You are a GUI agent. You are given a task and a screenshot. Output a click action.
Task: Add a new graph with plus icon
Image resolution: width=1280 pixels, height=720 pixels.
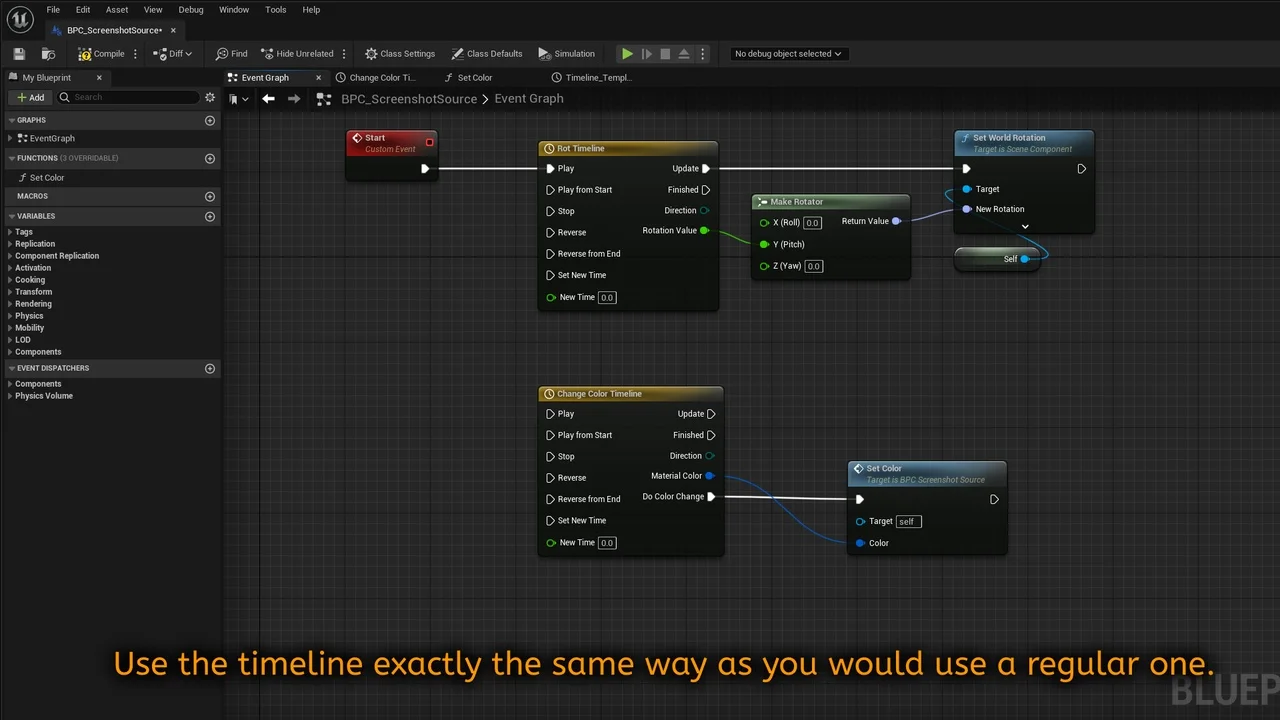(210, 120)
